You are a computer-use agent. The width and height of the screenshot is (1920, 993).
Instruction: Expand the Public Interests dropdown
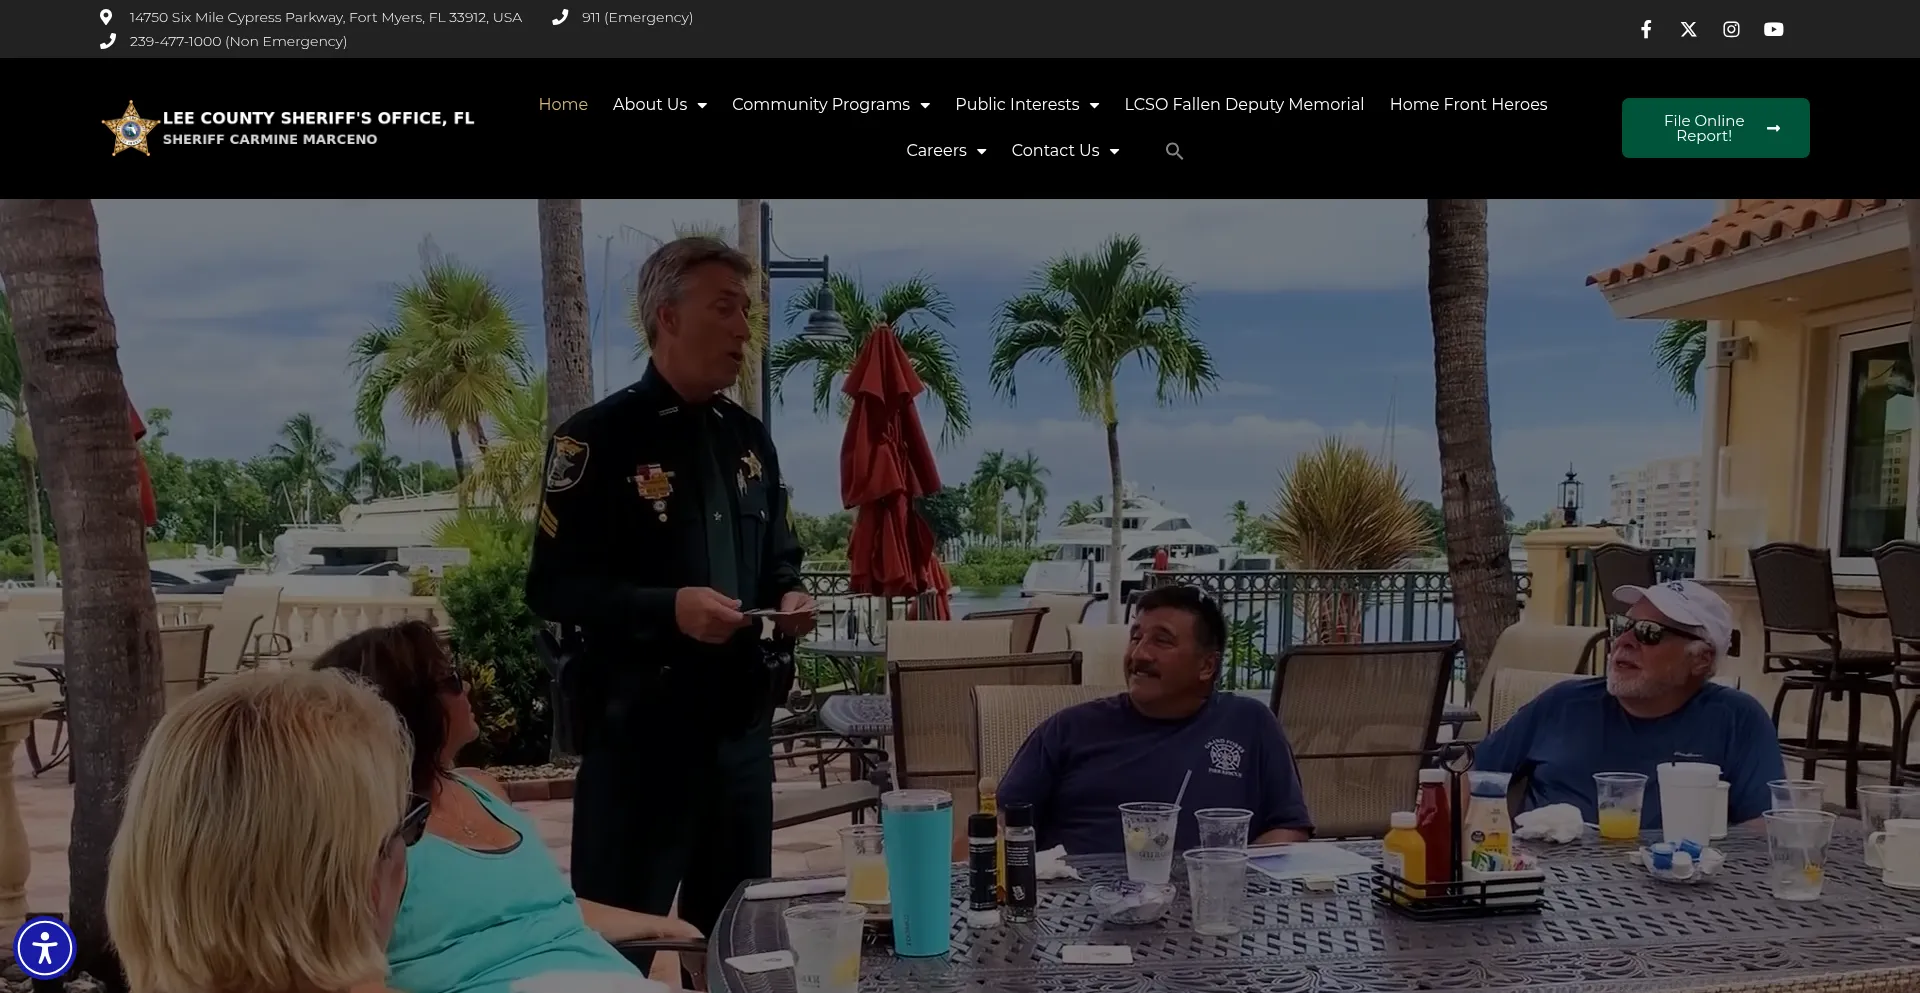tap(1026, 105)
